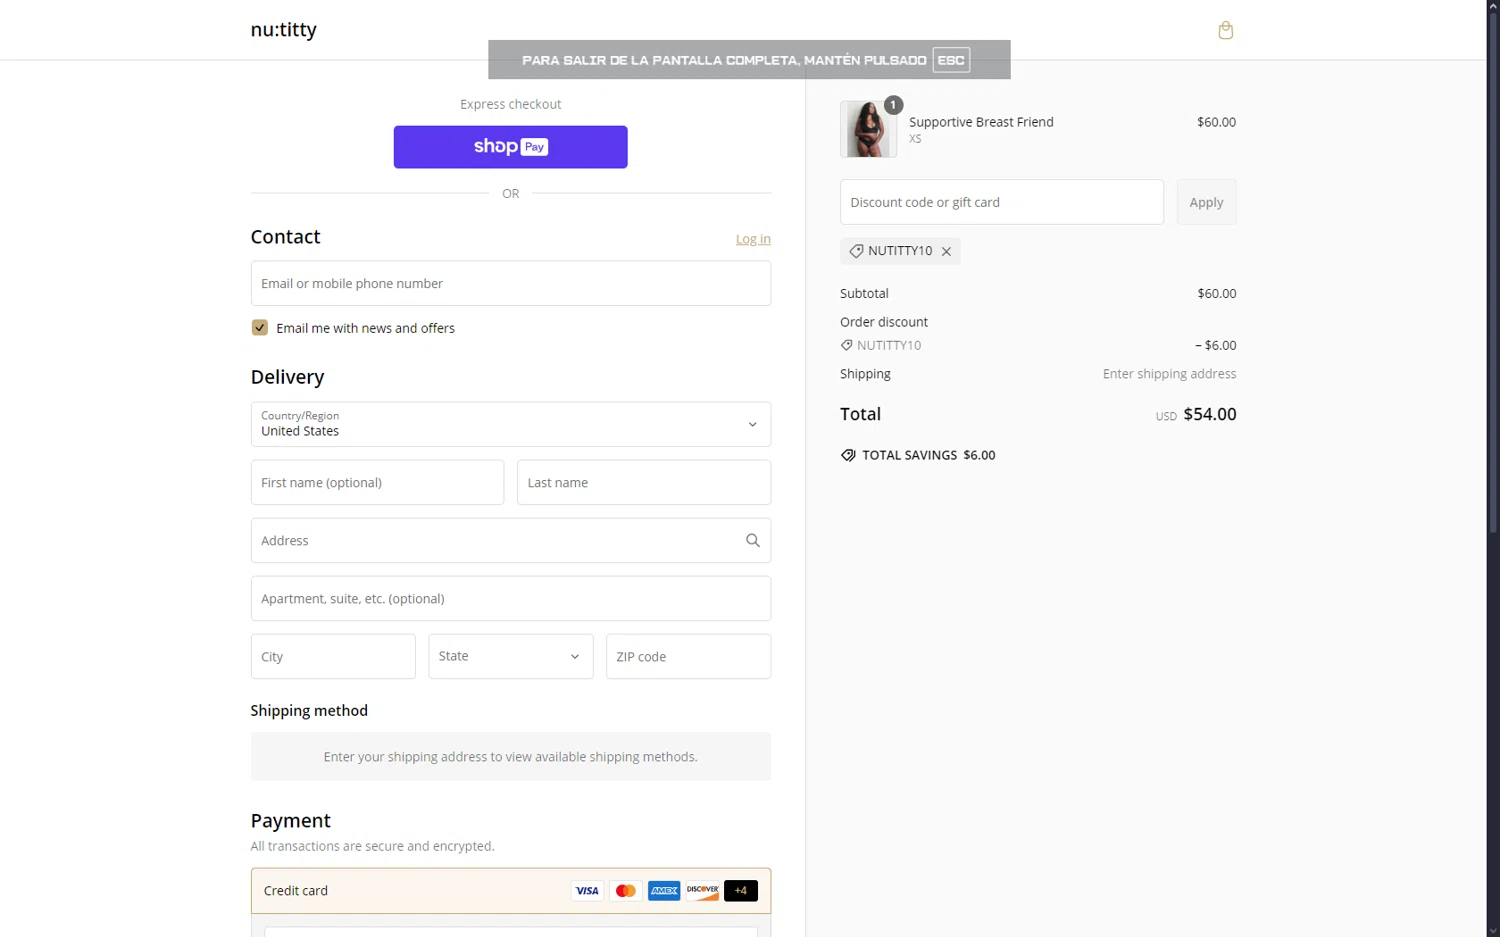Click the City field
Viewport: 1500px width, 937px height.
[333, 656]
